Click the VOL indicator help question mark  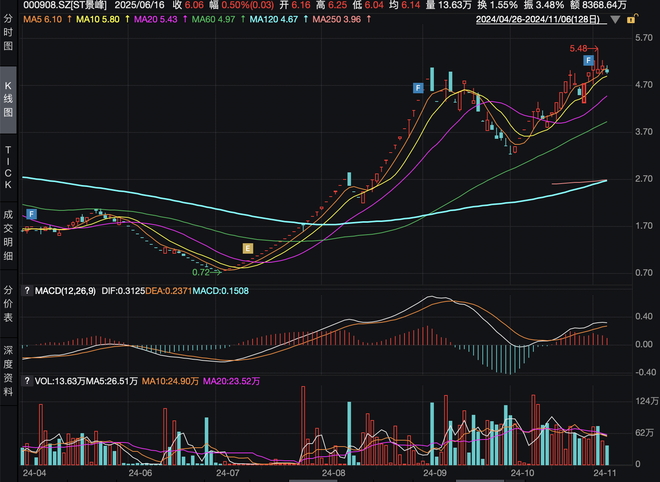(26, 381)
